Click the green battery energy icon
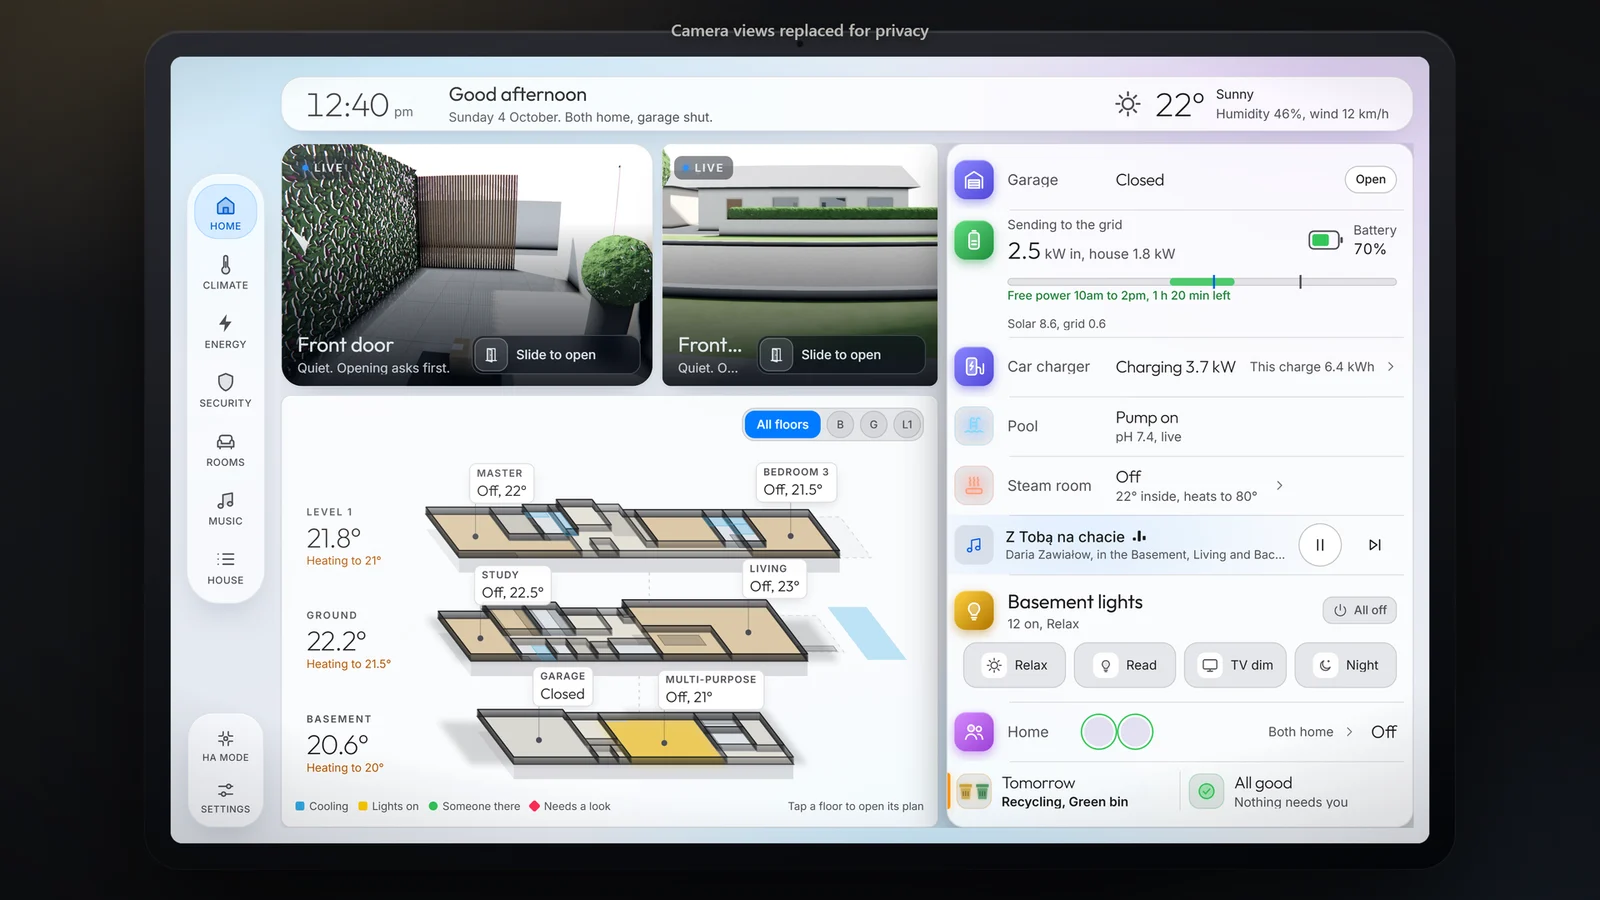The height and width of the screenshot is (900, 1600). (x=974, y=240)
